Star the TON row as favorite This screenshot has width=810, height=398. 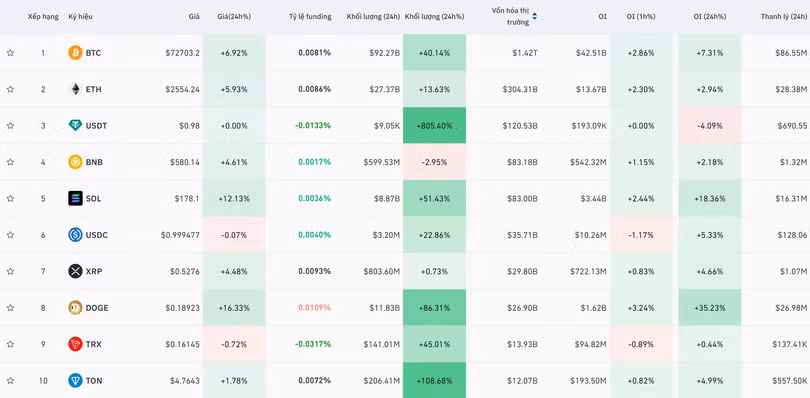pyautogui.click(x=10, y=381)
